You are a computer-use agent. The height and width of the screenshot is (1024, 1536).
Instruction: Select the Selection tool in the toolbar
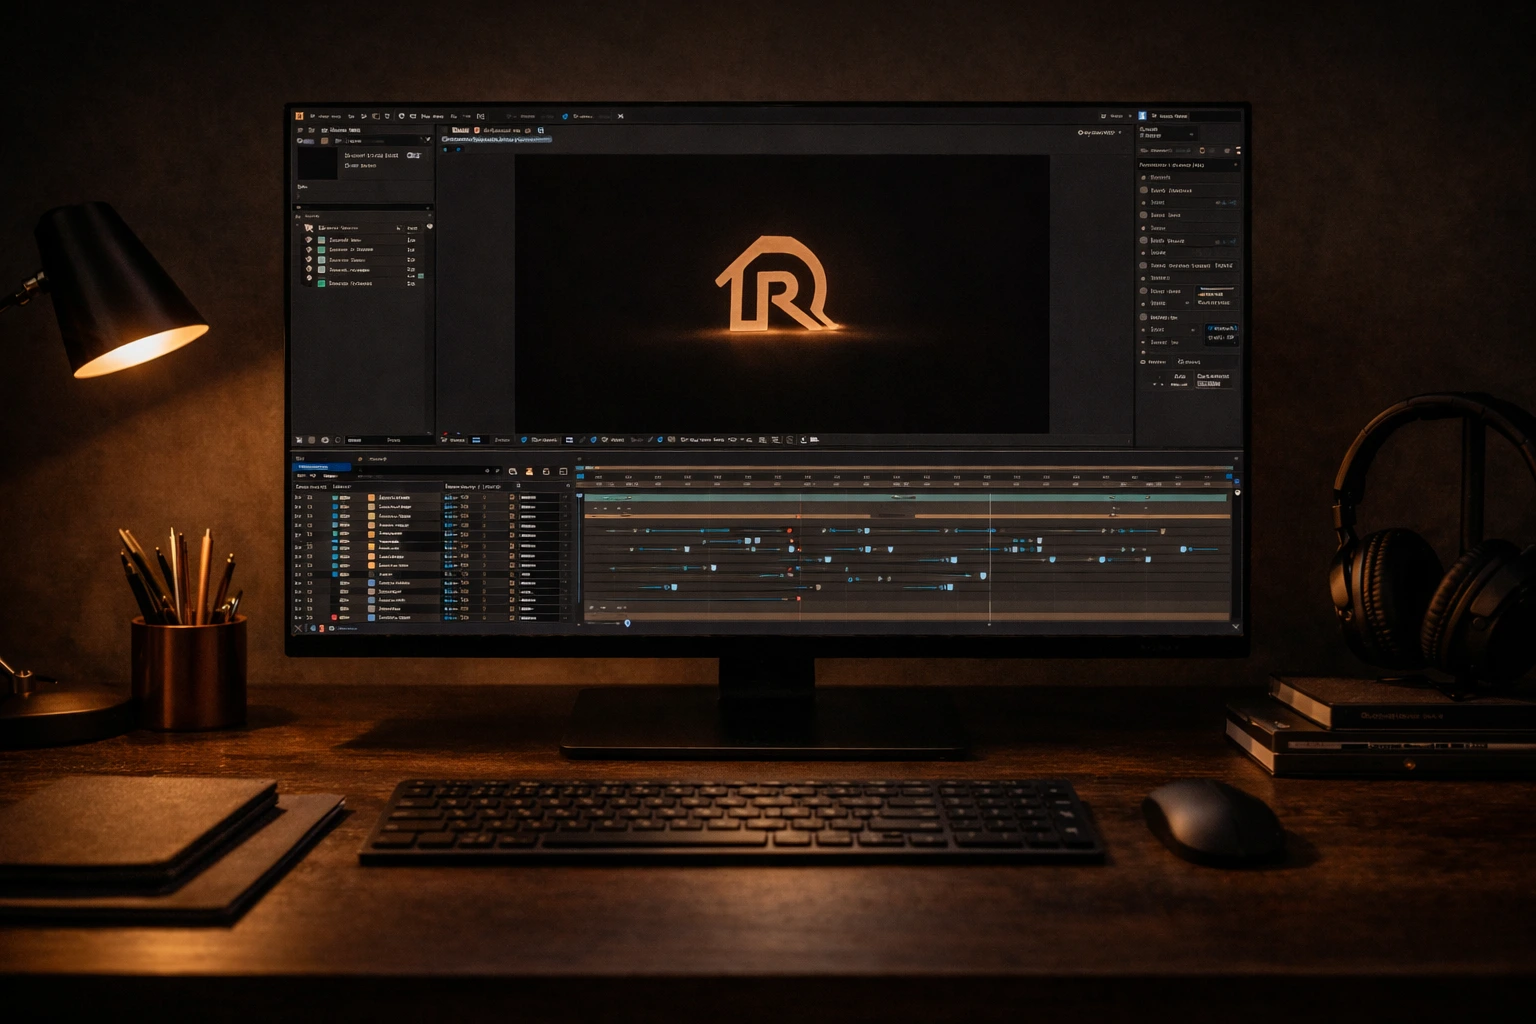pyautogui.click(x=313, y=116)
